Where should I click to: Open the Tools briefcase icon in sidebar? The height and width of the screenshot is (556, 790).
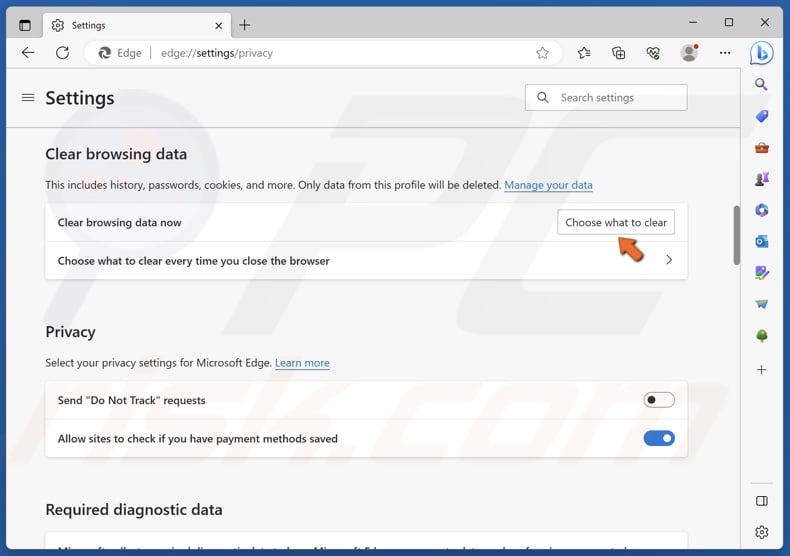click(x=762, y=148)
